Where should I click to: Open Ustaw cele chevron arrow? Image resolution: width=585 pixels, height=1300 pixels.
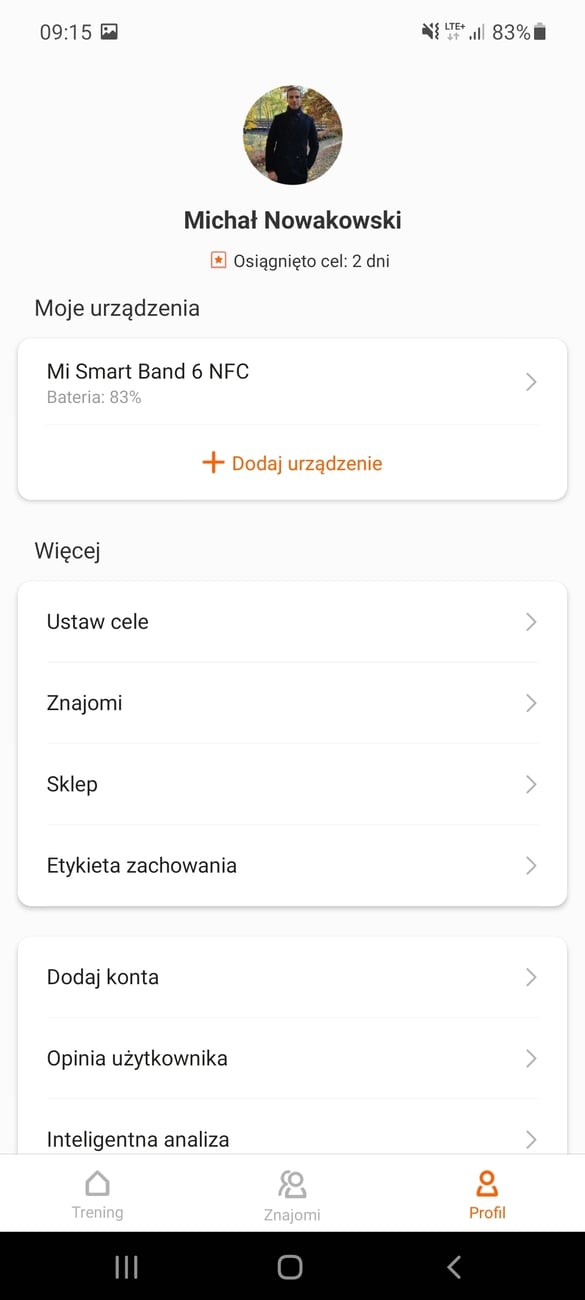pos(531,622)
